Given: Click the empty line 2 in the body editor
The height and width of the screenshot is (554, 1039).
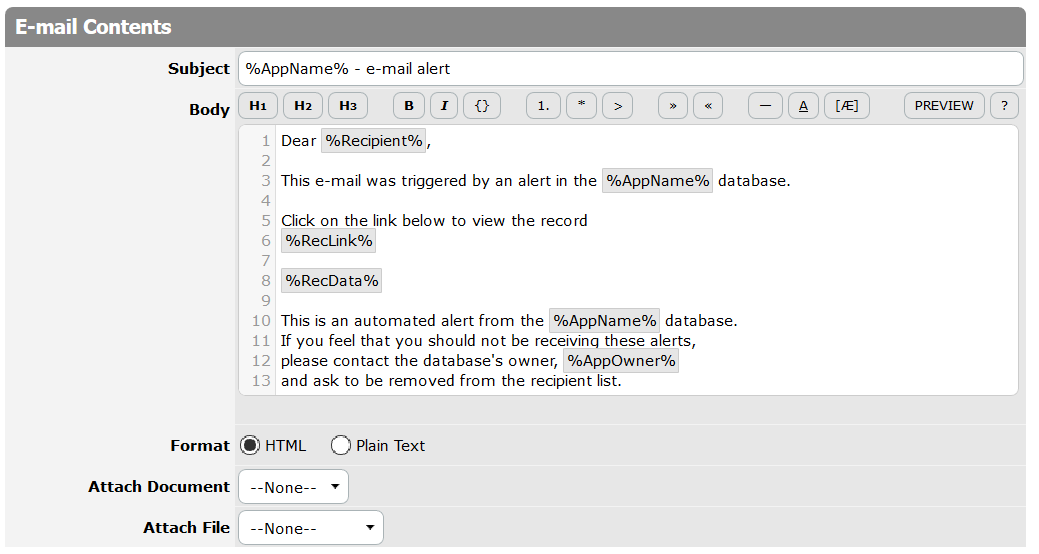Looking at the screenshot, I should [x=646, y=161].
